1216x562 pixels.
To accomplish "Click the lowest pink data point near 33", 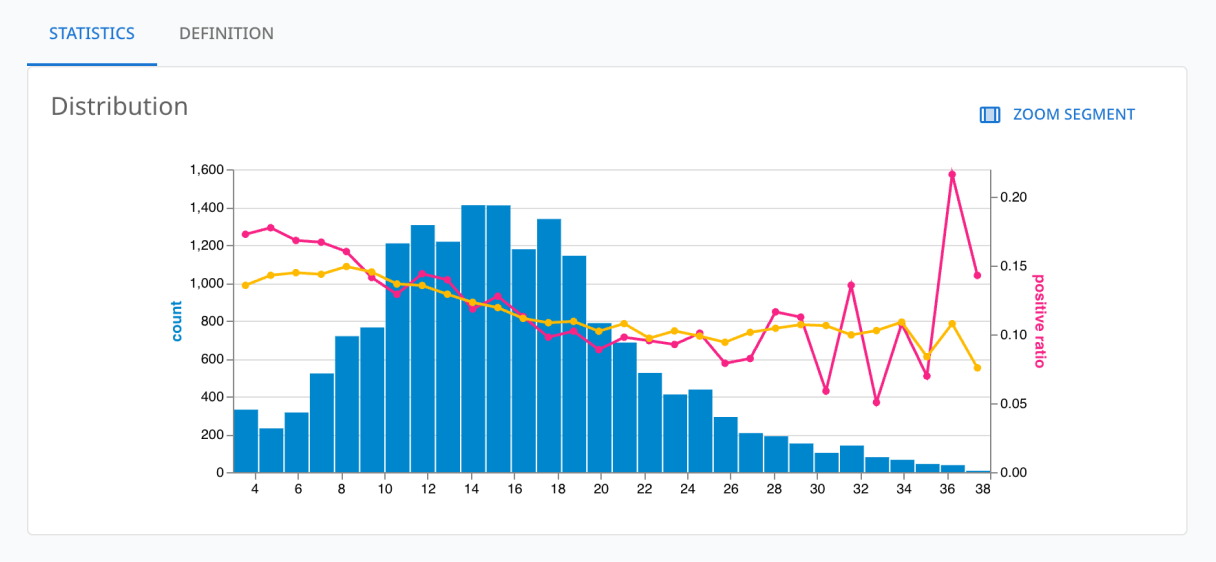I will click(x=876, y=402).
